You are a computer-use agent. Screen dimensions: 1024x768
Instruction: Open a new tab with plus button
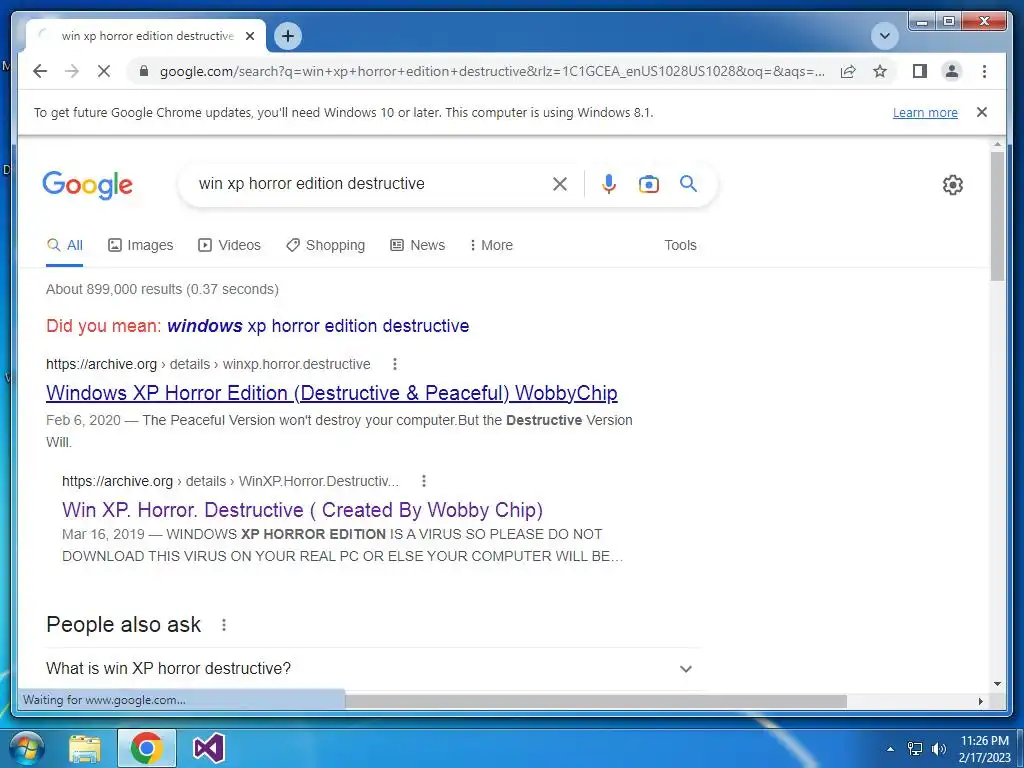tap(288, 36)
